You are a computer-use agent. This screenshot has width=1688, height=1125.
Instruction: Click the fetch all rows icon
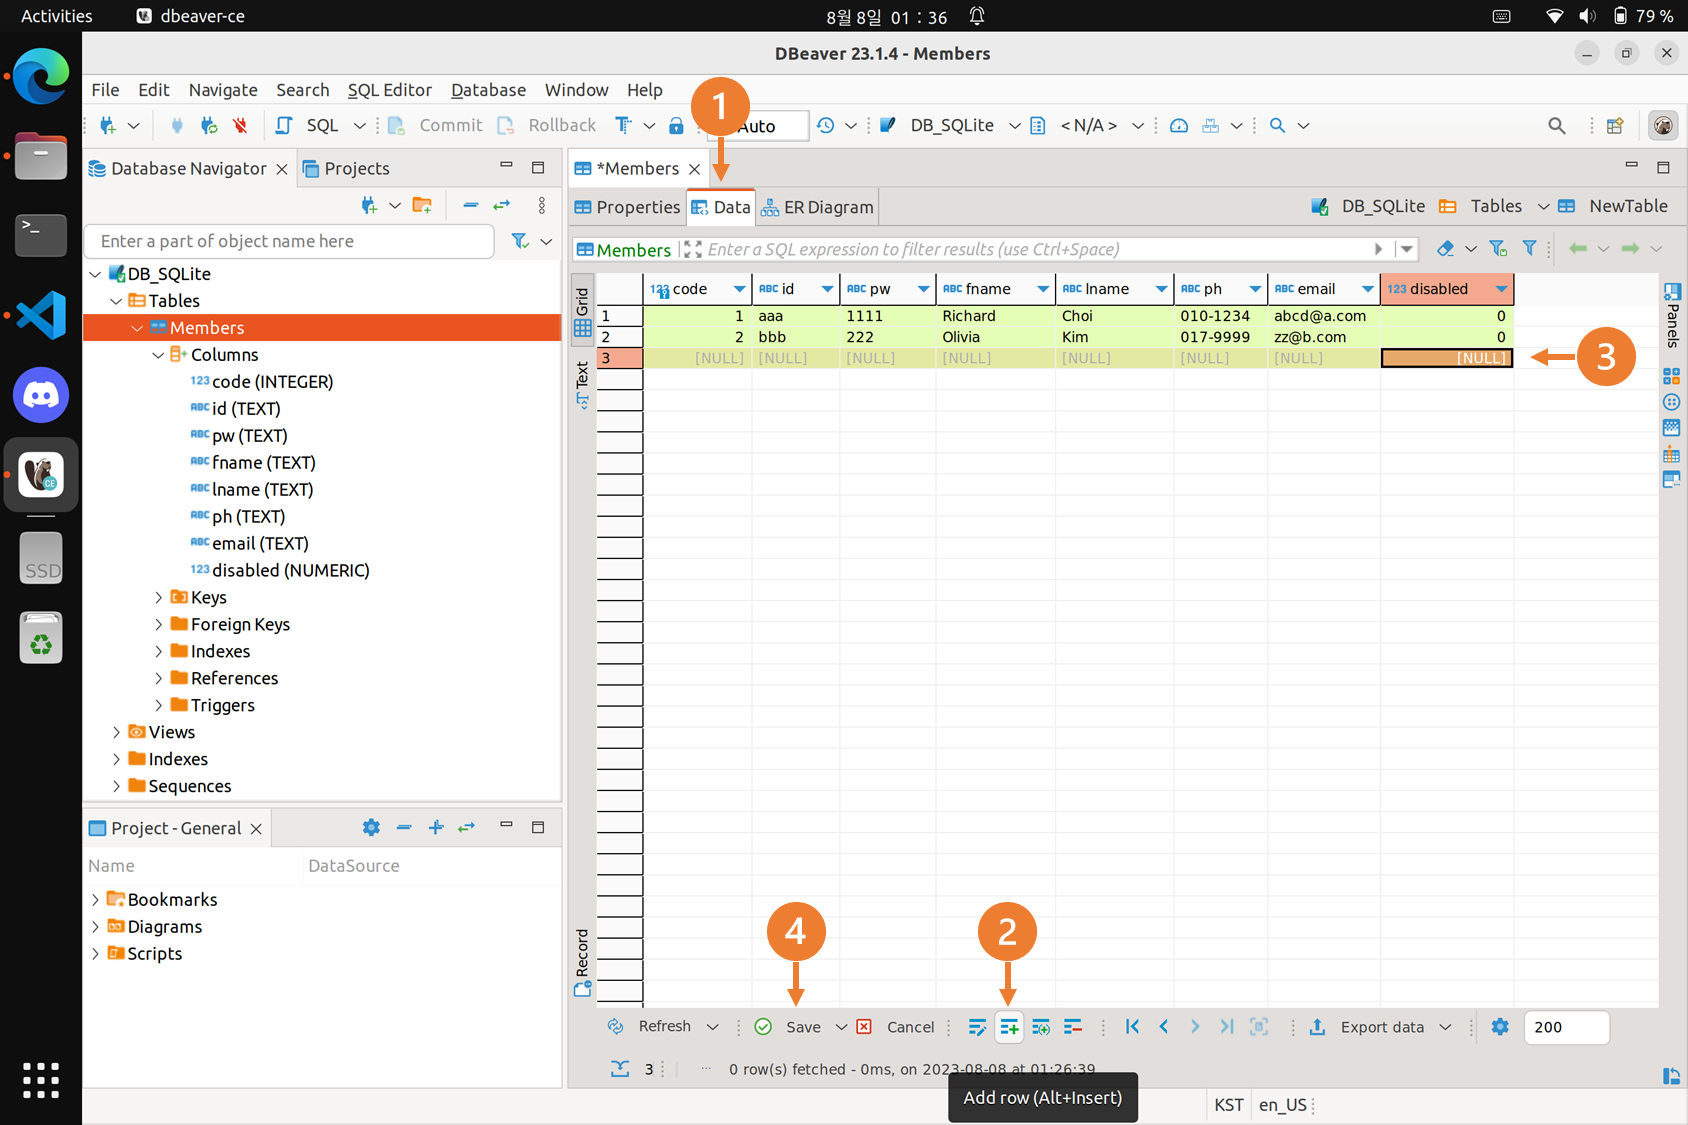tap(1259, 1027)
